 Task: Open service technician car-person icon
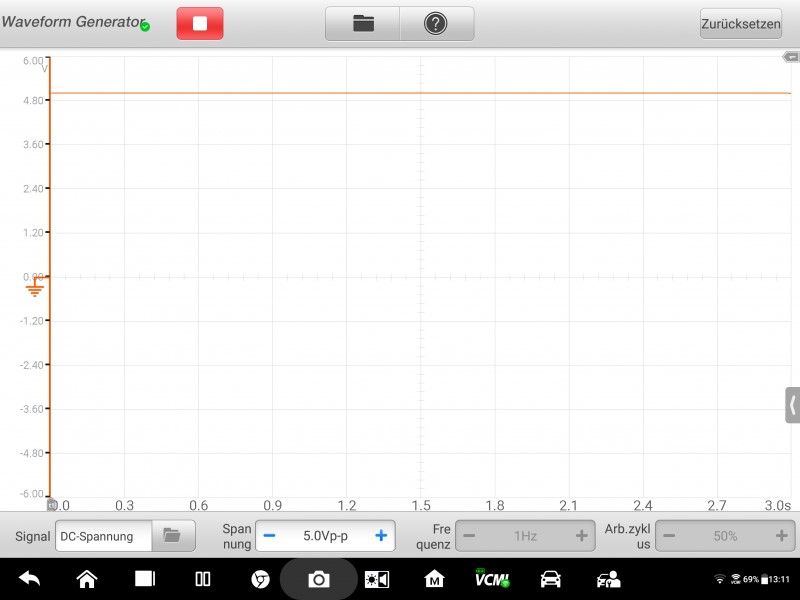(x=608, y=579)
